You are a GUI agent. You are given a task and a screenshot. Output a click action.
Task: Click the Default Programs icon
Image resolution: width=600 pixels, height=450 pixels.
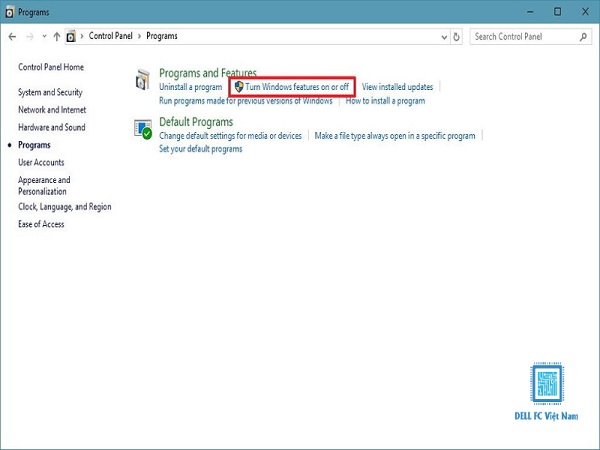click(143, 130)
